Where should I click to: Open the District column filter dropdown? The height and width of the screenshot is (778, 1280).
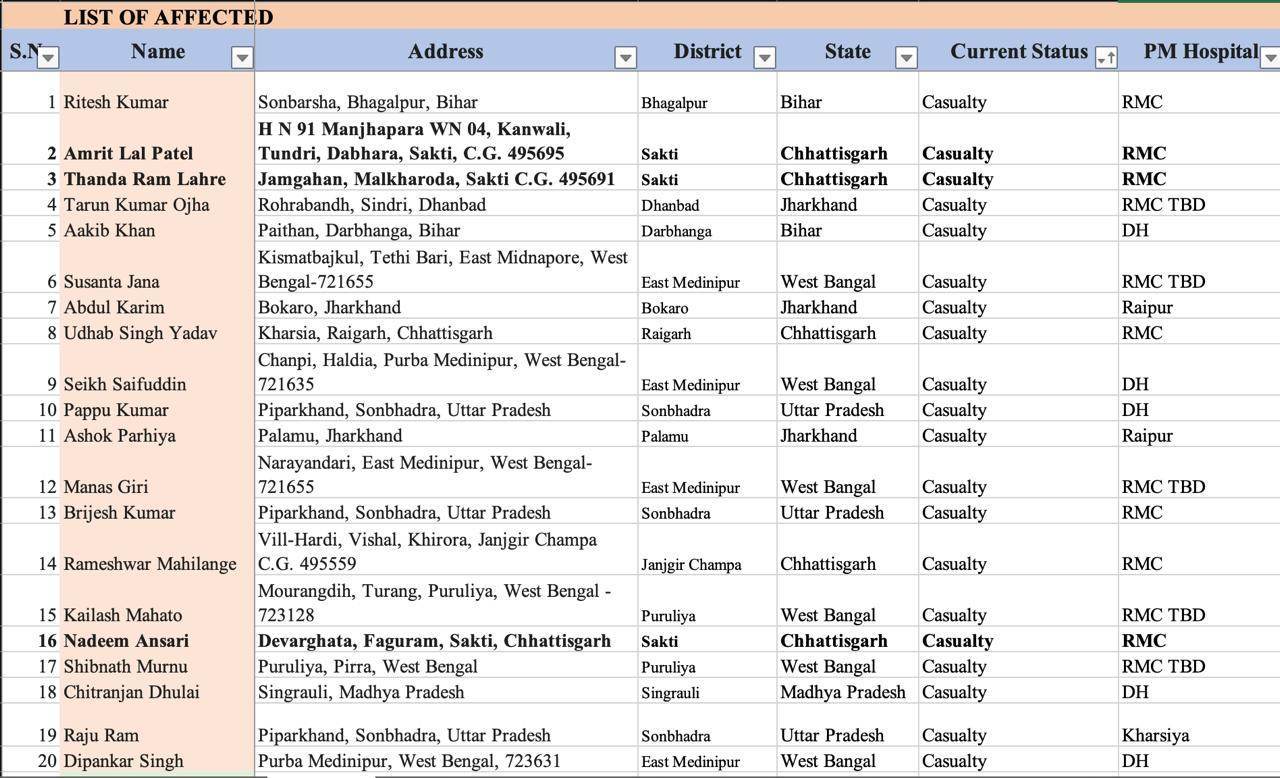764,58
